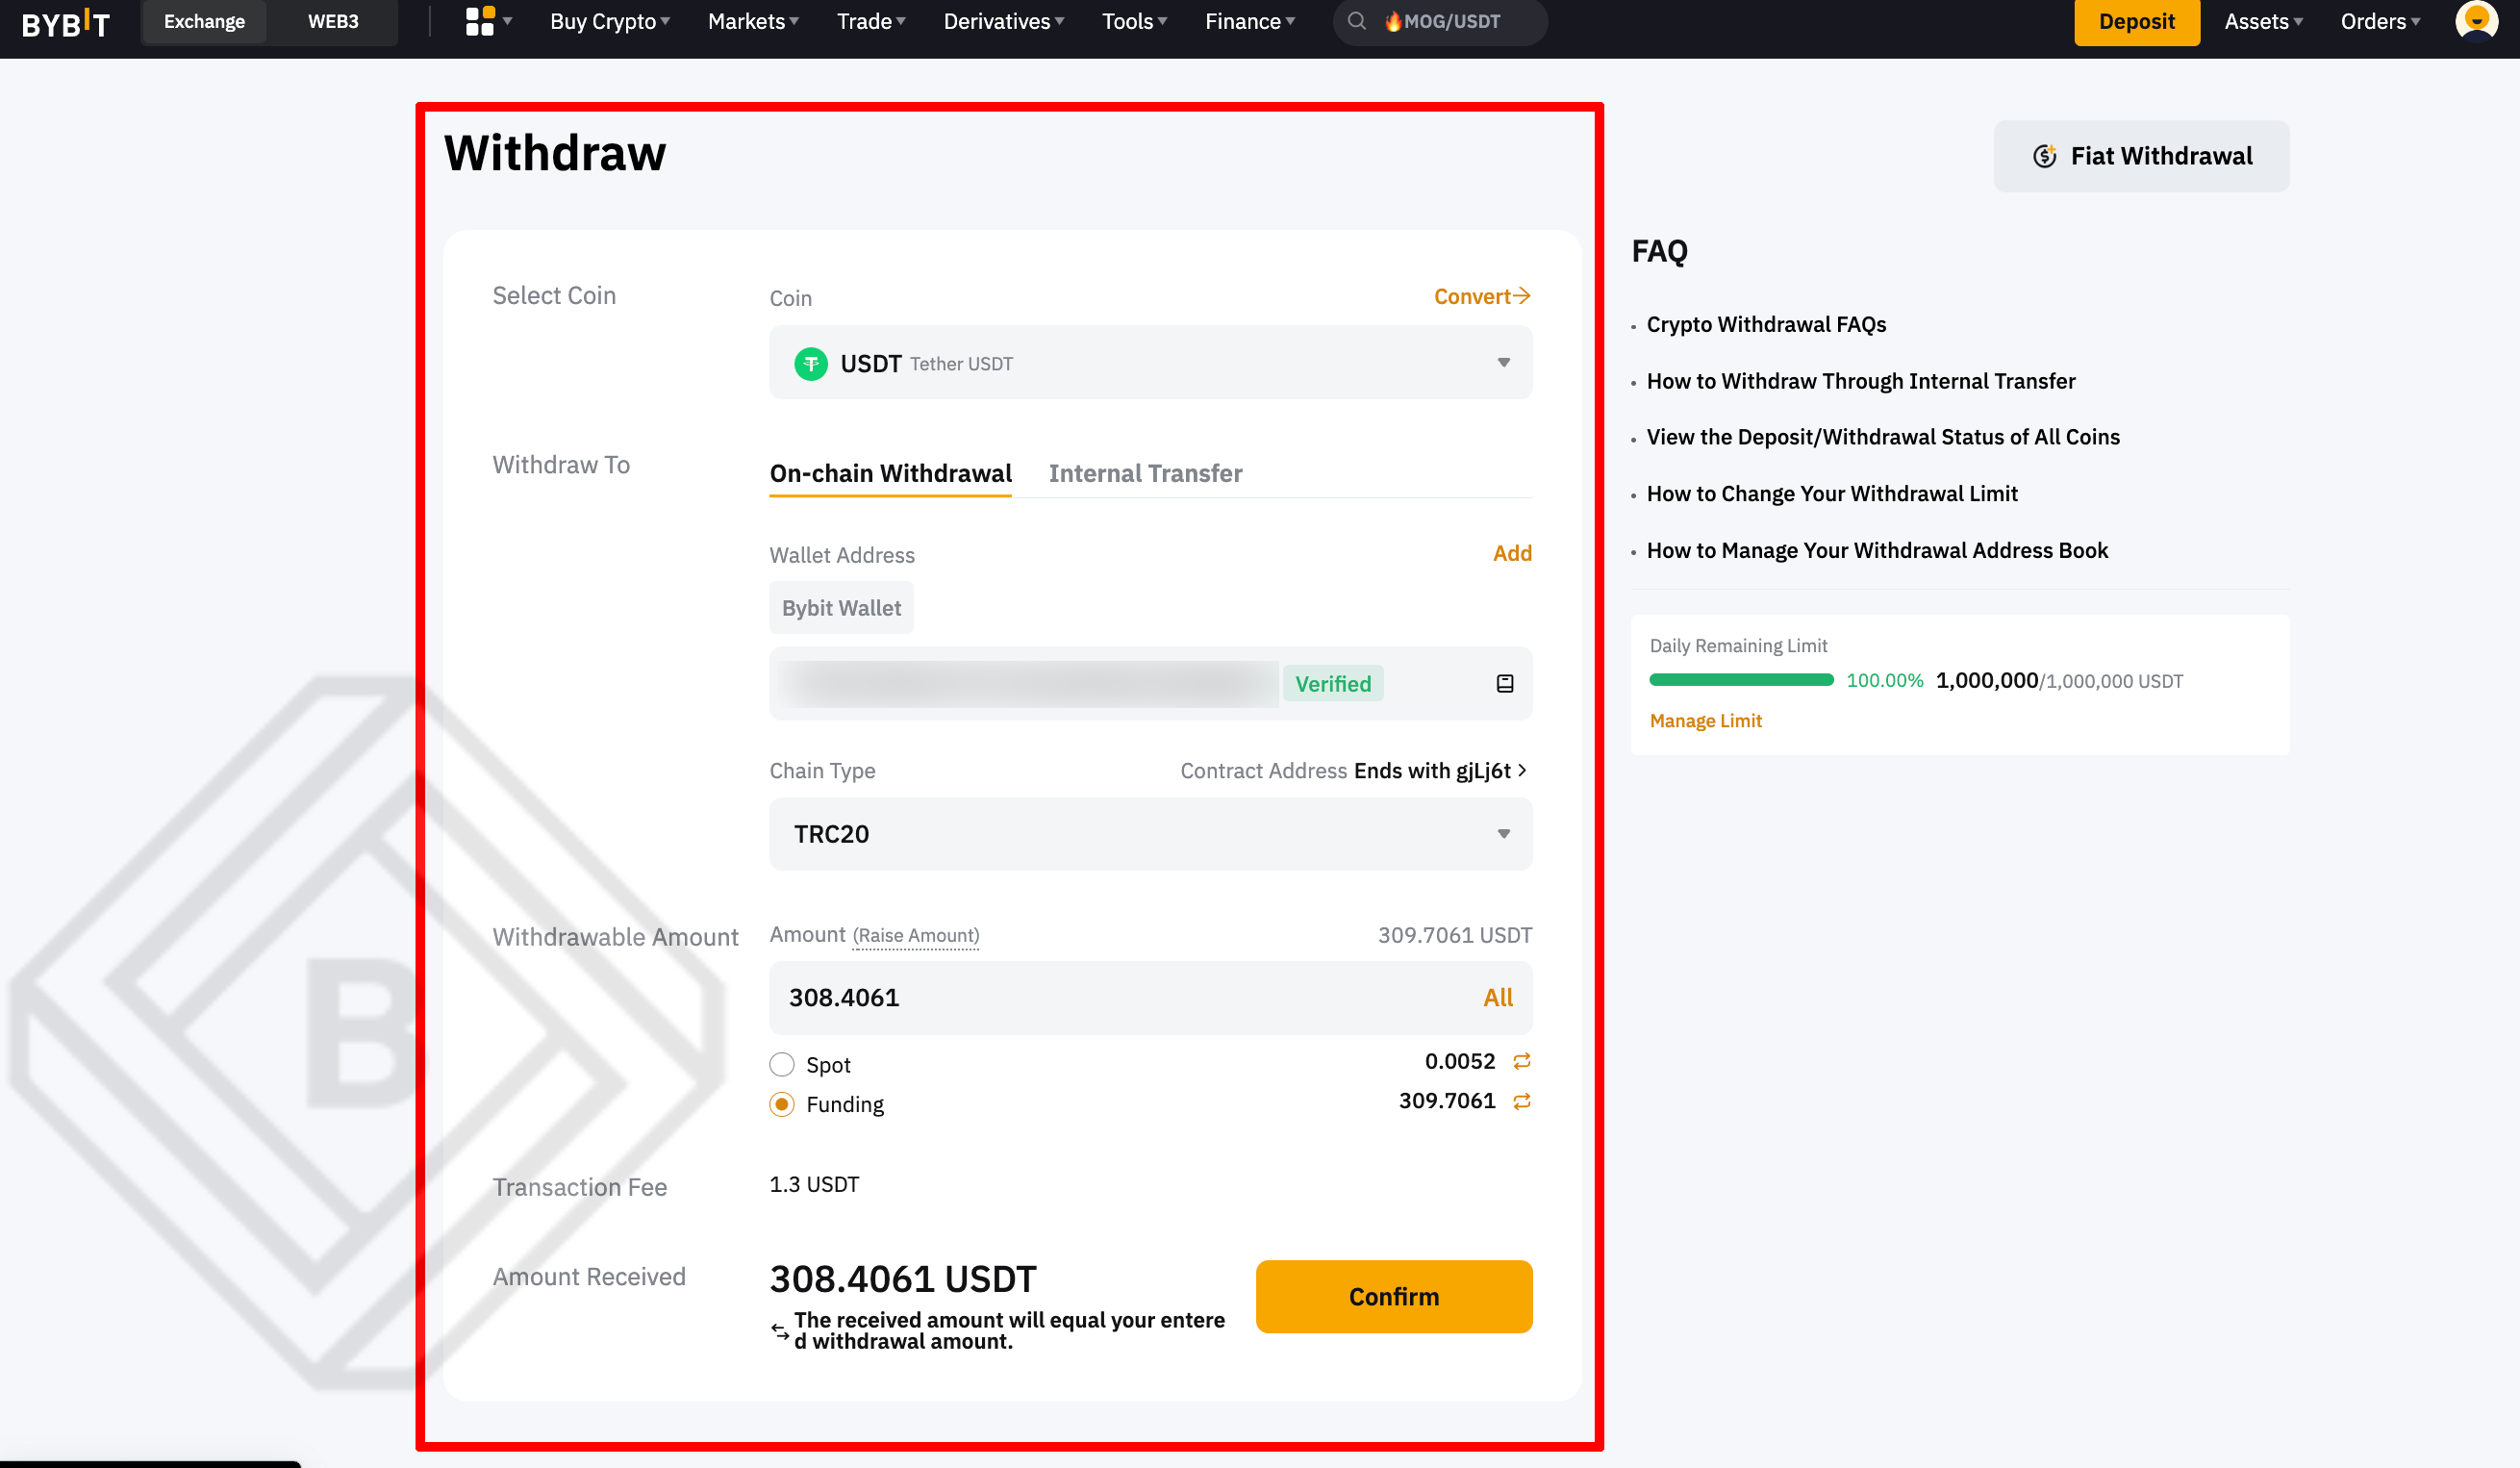Expand the TRC20 chain type dropdown
2520x1468 pixels.
click(1150, 834)
